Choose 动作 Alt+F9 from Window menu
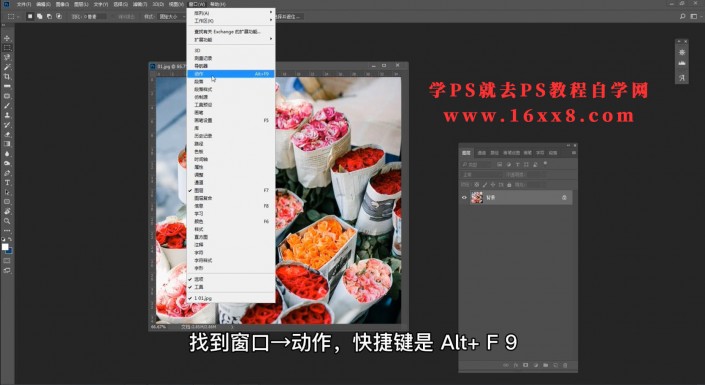 click(230, 74)
